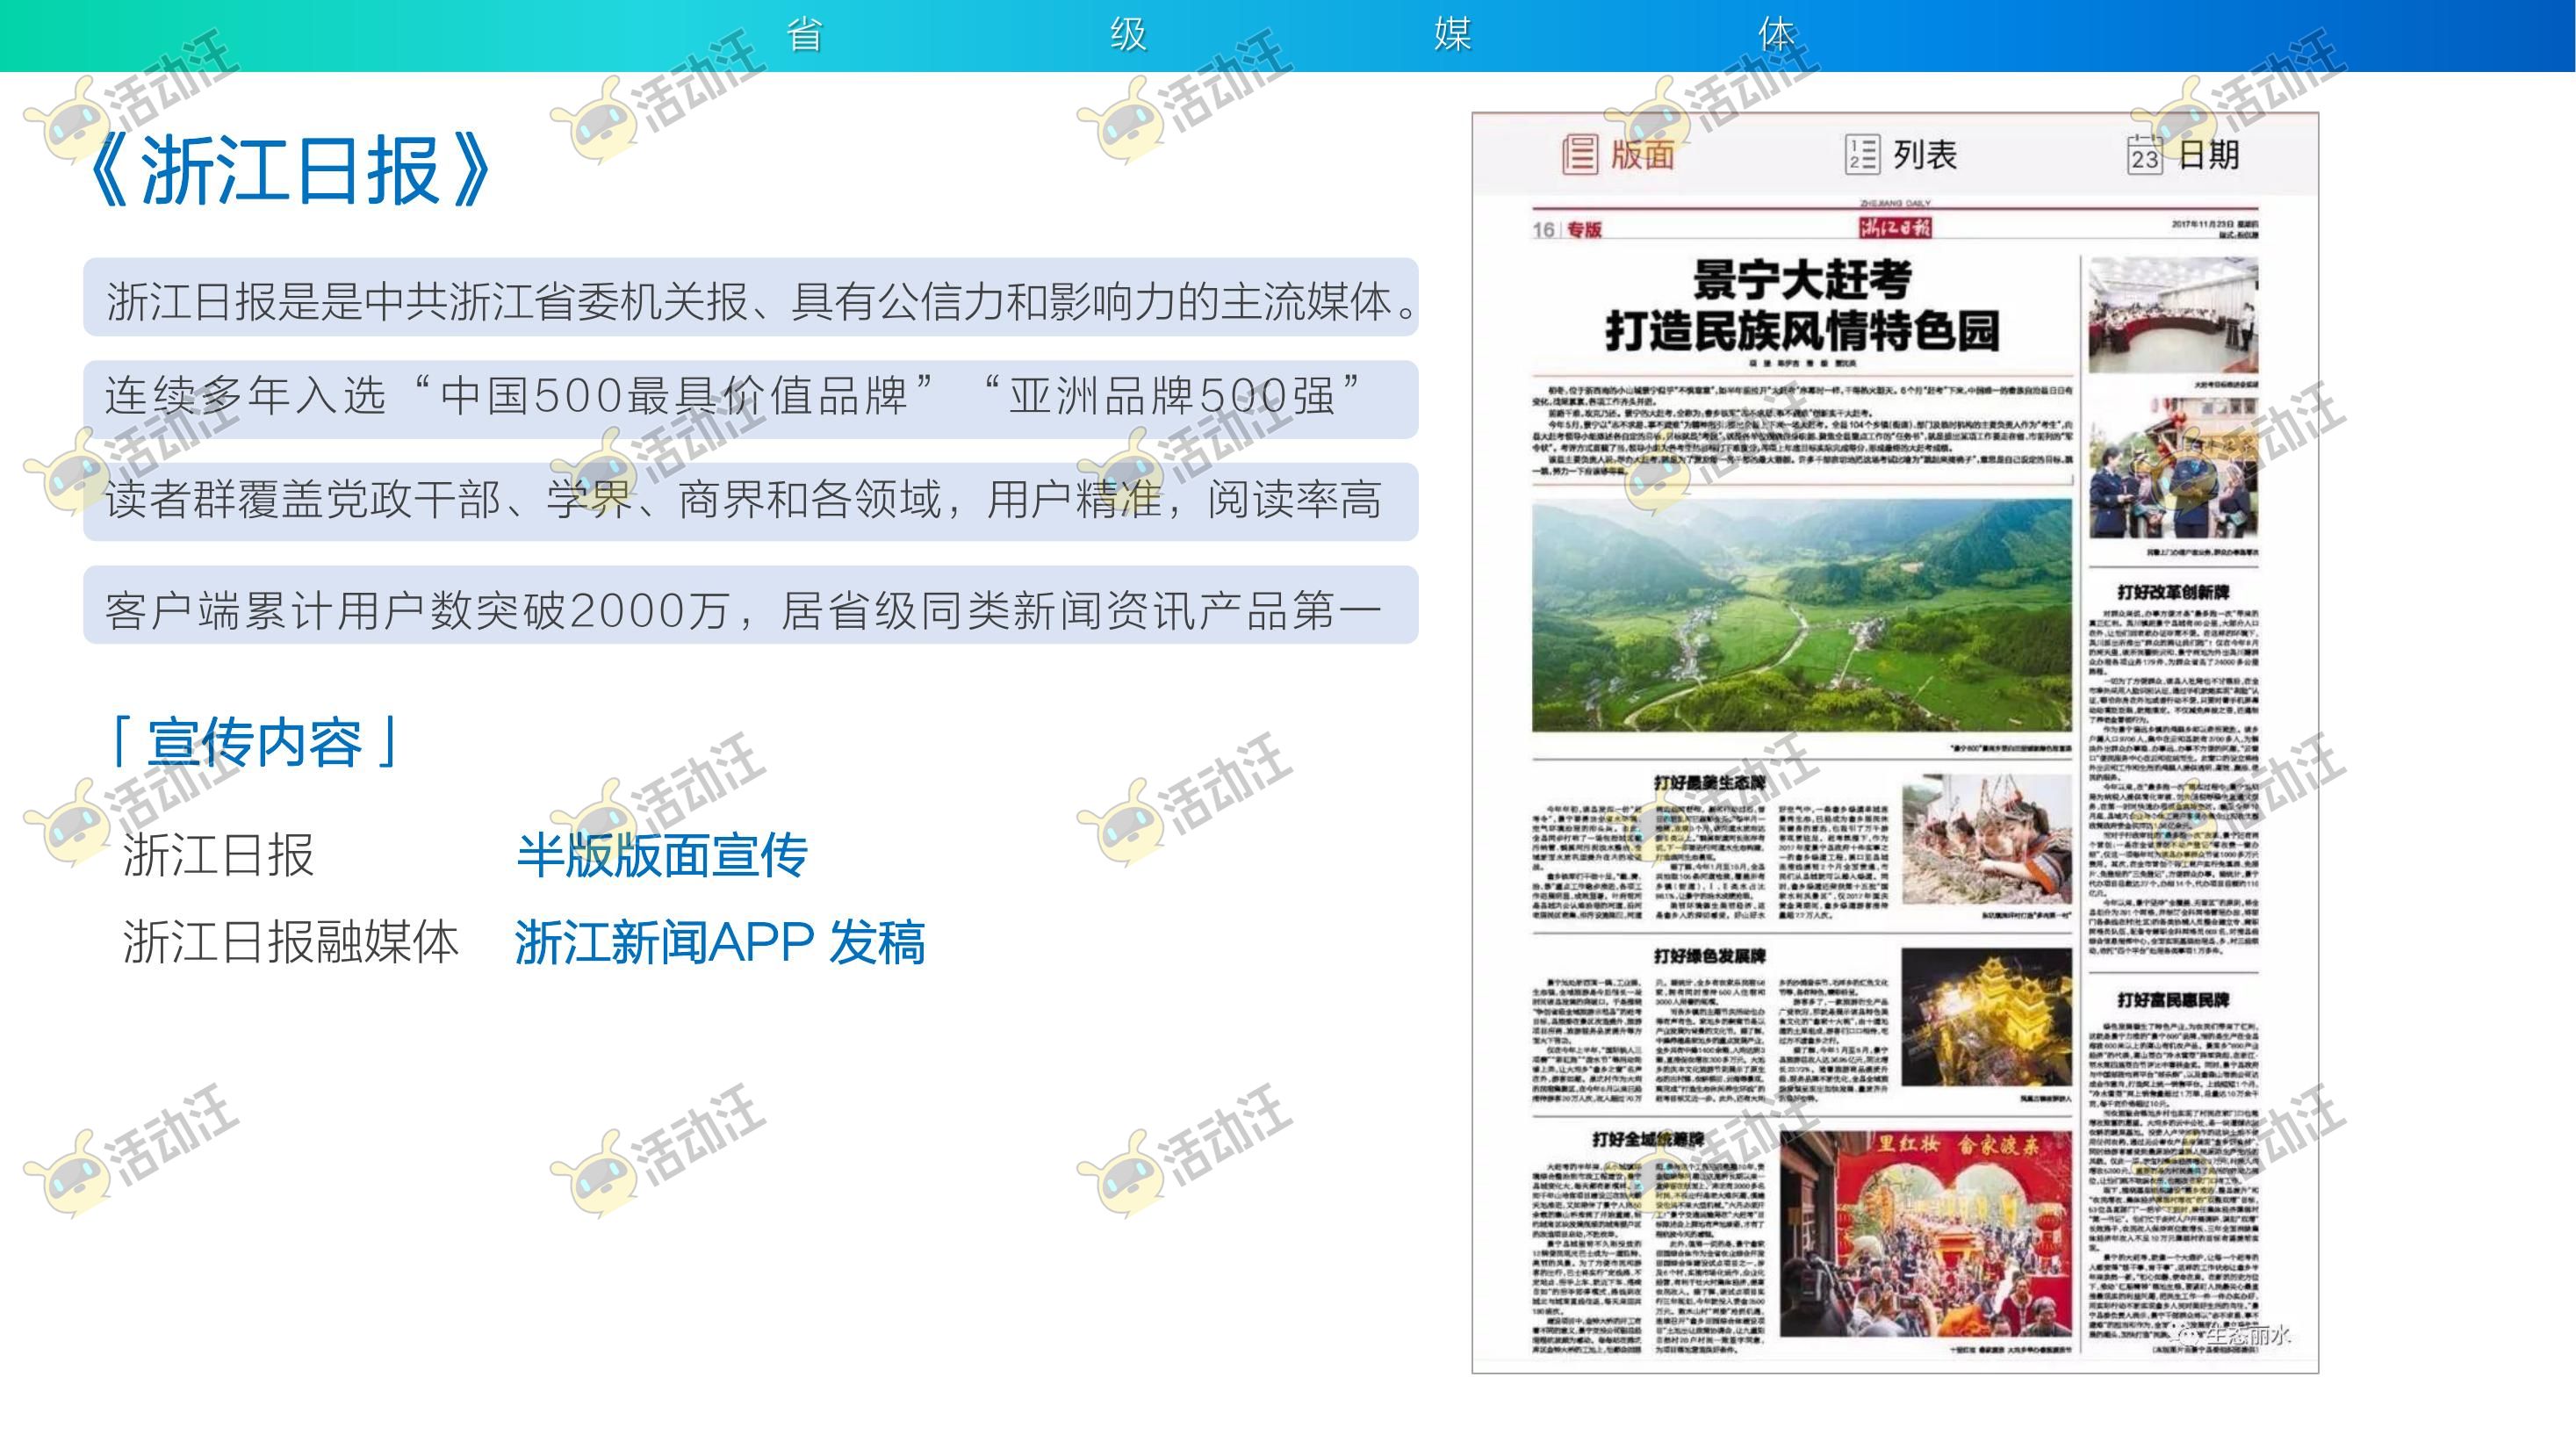Image resolution: width=2576 pixels, height=1449 pixels.
Task: Click the 列表 list icon
Action: click(1862, 155)
